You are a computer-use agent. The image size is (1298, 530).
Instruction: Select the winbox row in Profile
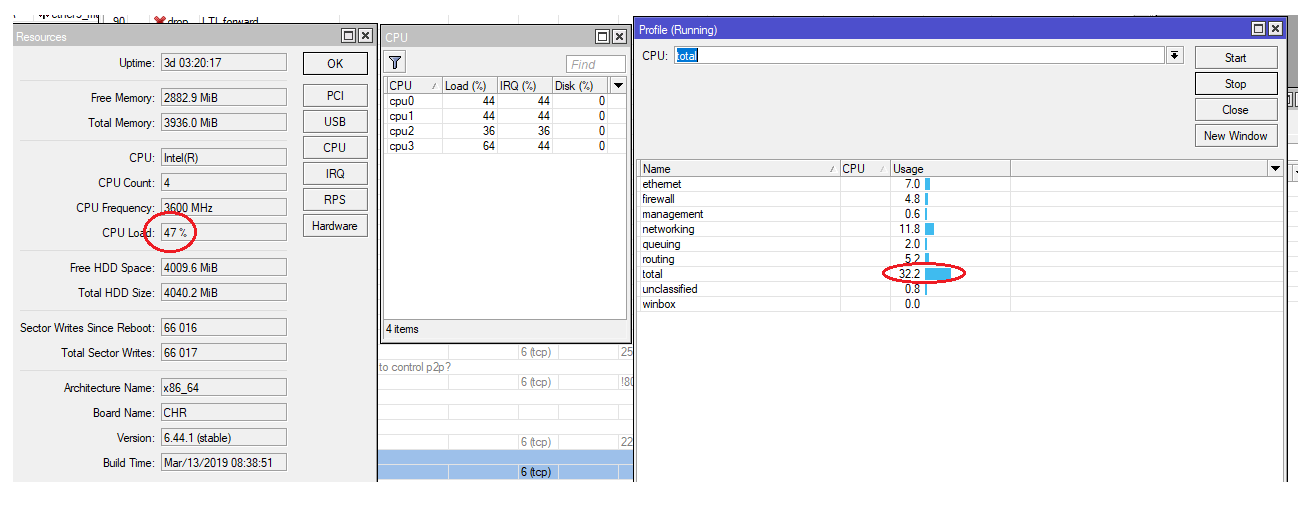click(x=961, y=304)
